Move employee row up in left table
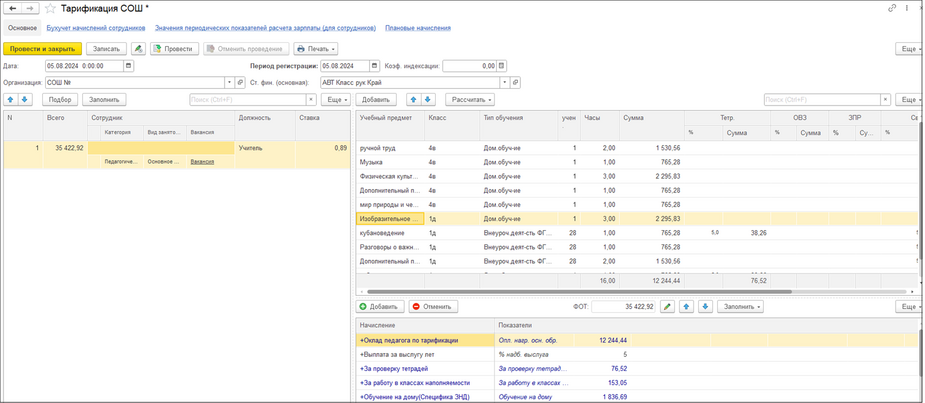 [x=11, y=100]
